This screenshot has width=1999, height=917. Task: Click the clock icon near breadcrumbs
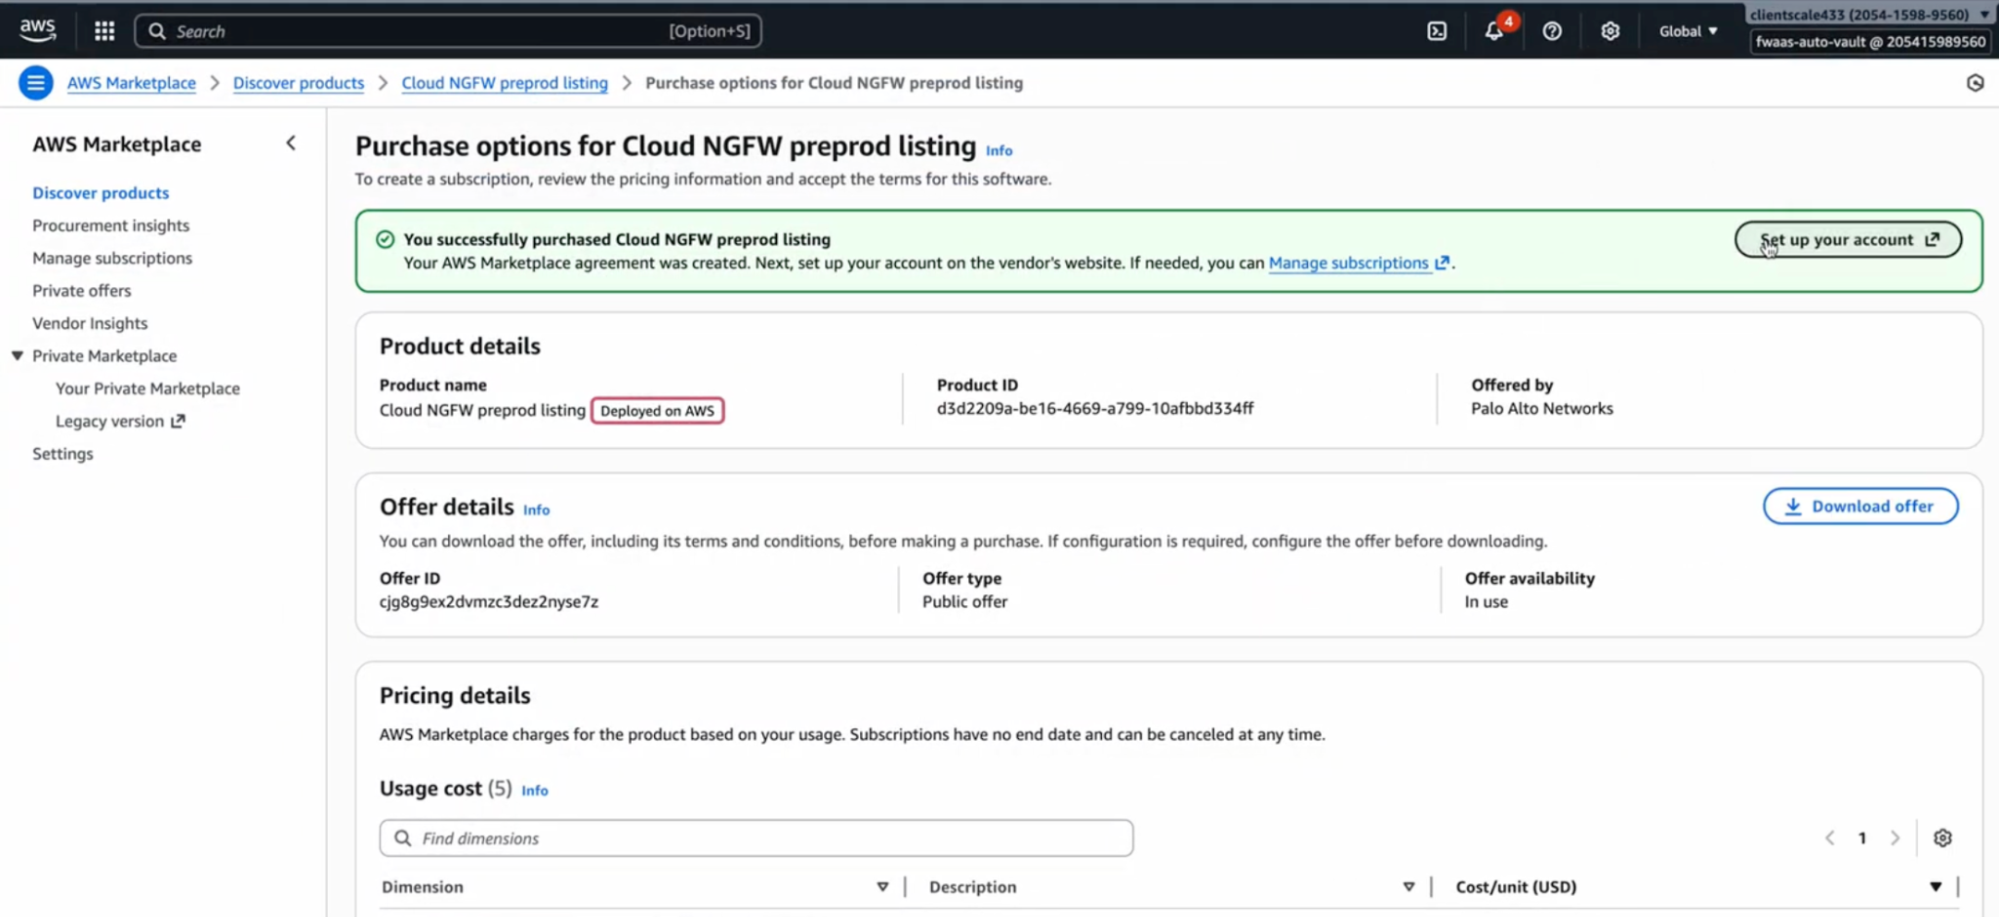(x=1975, y=83)
